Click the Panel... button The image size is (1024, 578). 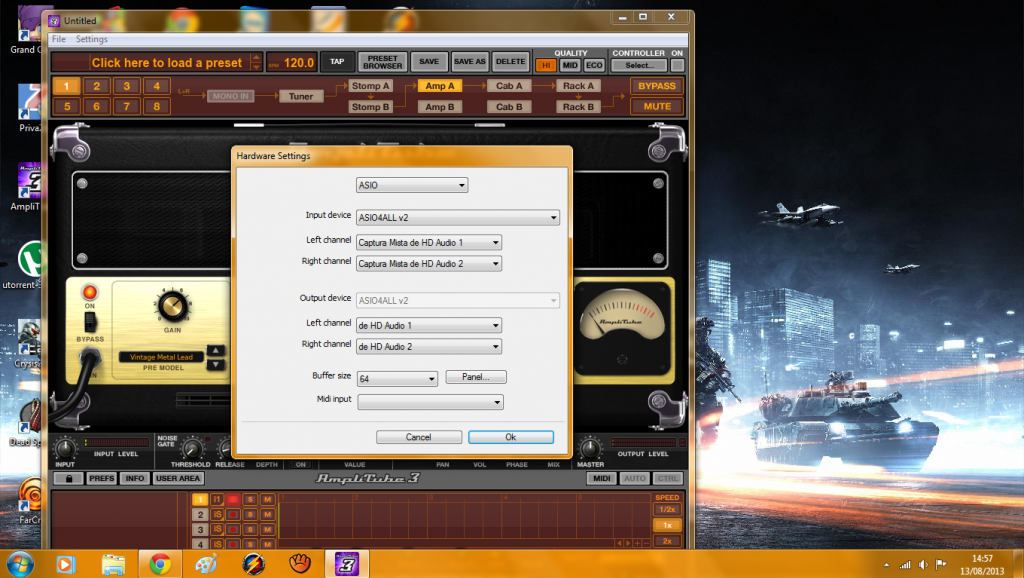pyautogui.click(x=476, y=377)
